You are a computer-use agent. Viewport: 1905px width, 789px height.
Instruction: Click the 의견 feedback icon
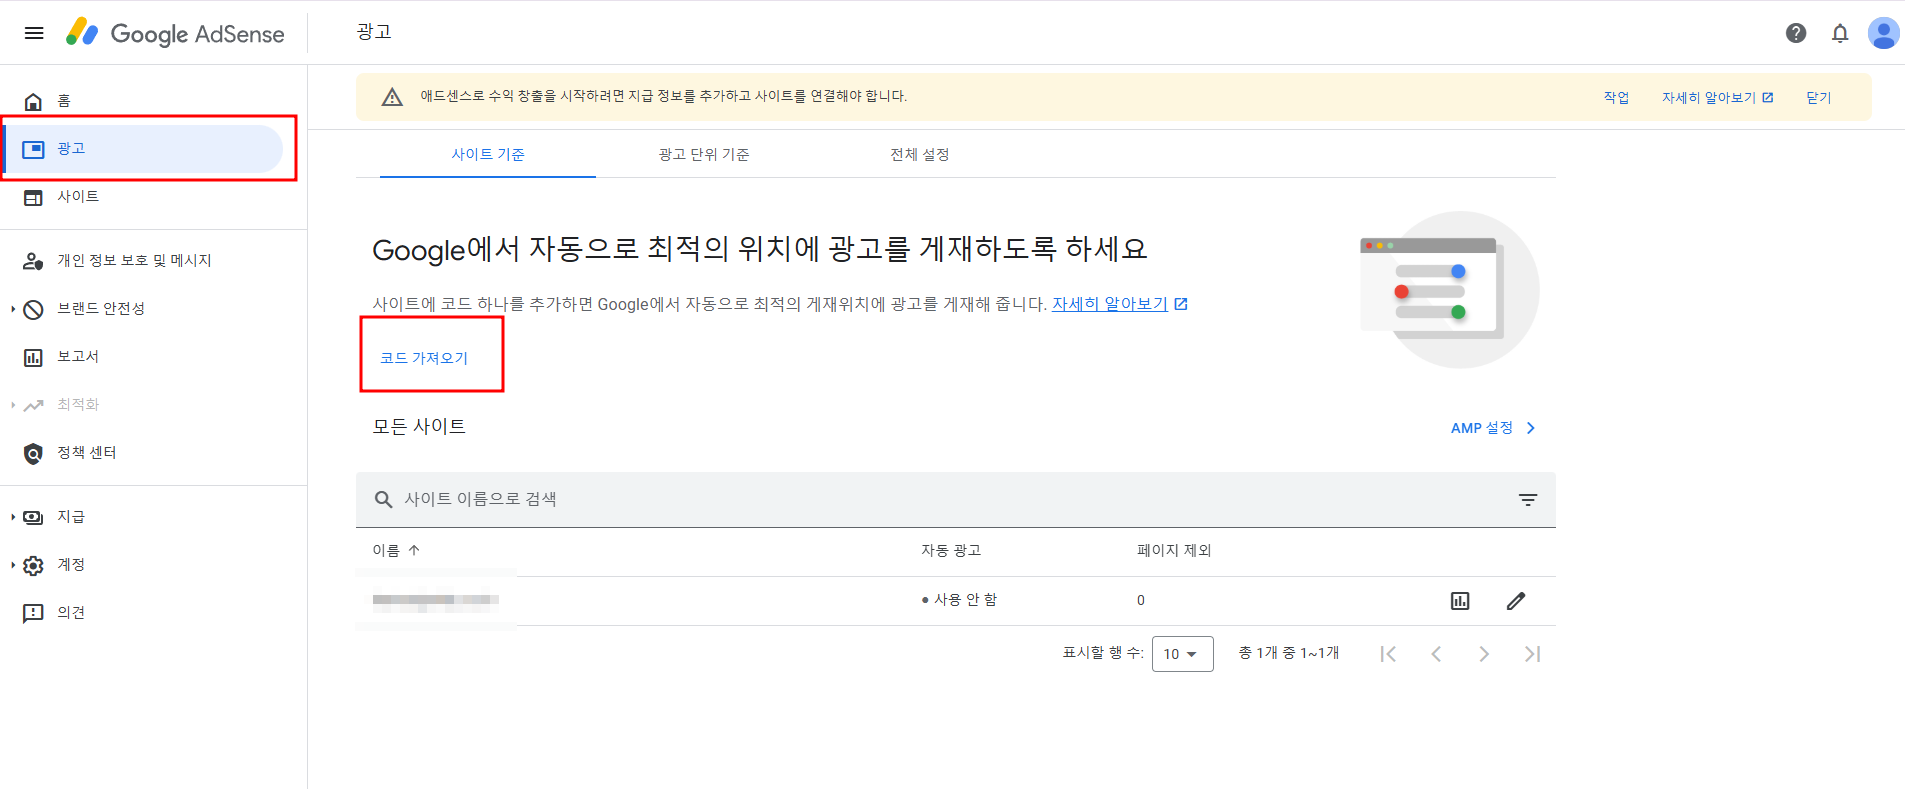pos(33,613)
